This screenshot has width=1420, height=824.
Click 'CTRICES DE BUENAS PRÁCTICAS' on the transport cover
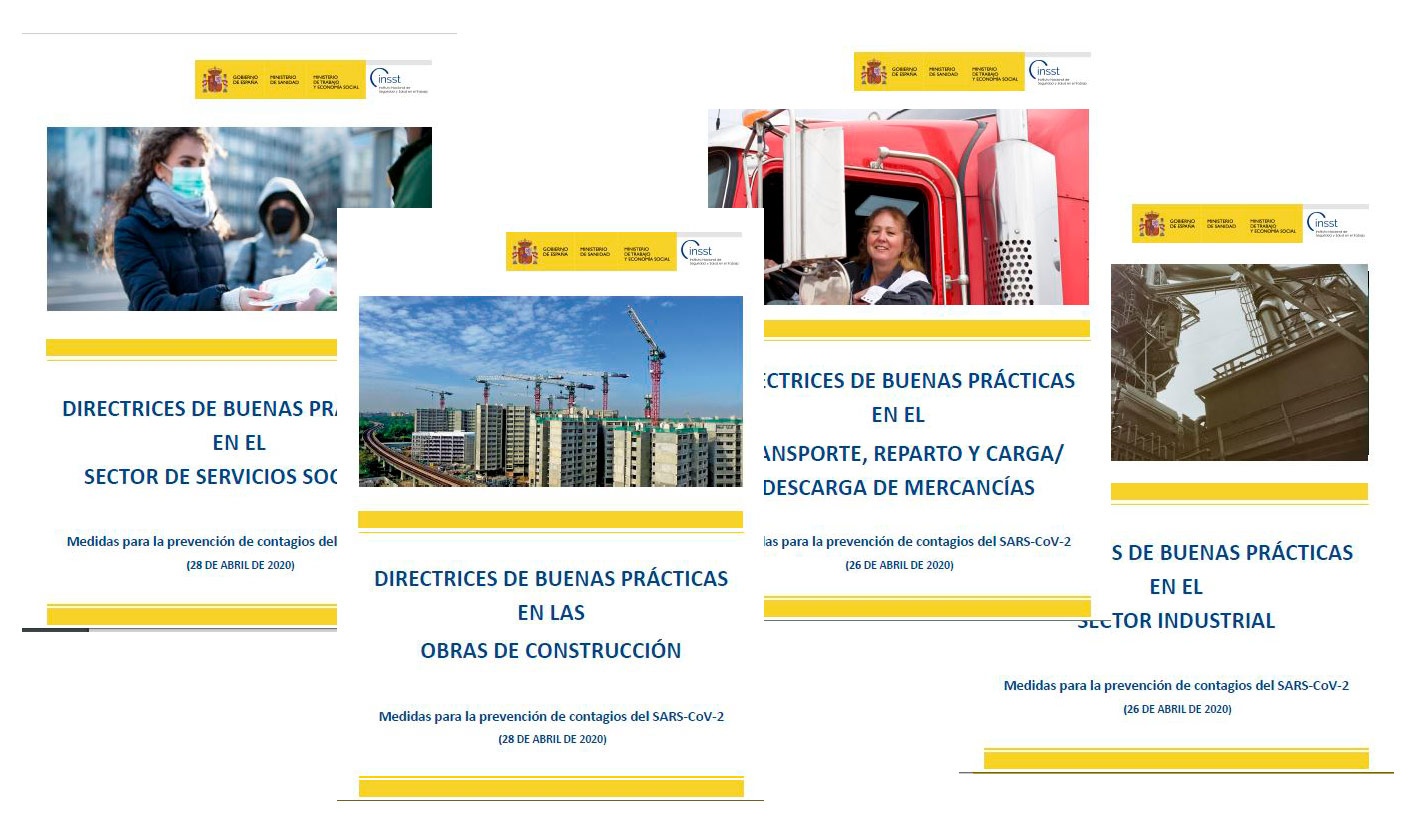point(920,380)
